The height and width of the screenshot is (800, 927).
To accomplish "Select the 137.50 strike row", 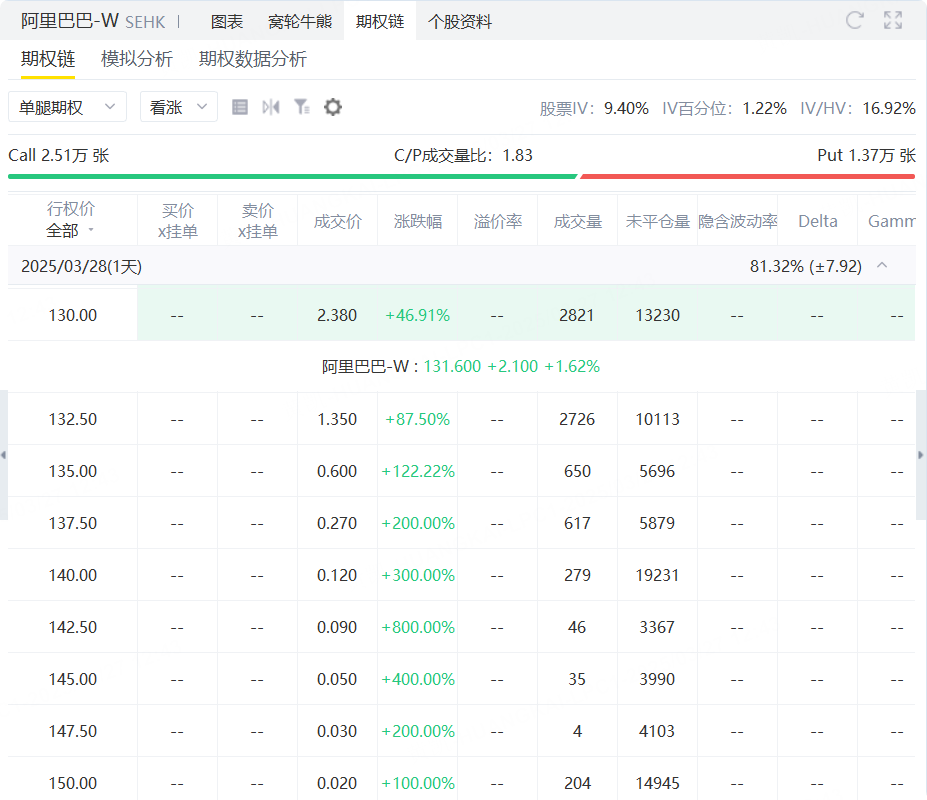I will tap(461, 523).
